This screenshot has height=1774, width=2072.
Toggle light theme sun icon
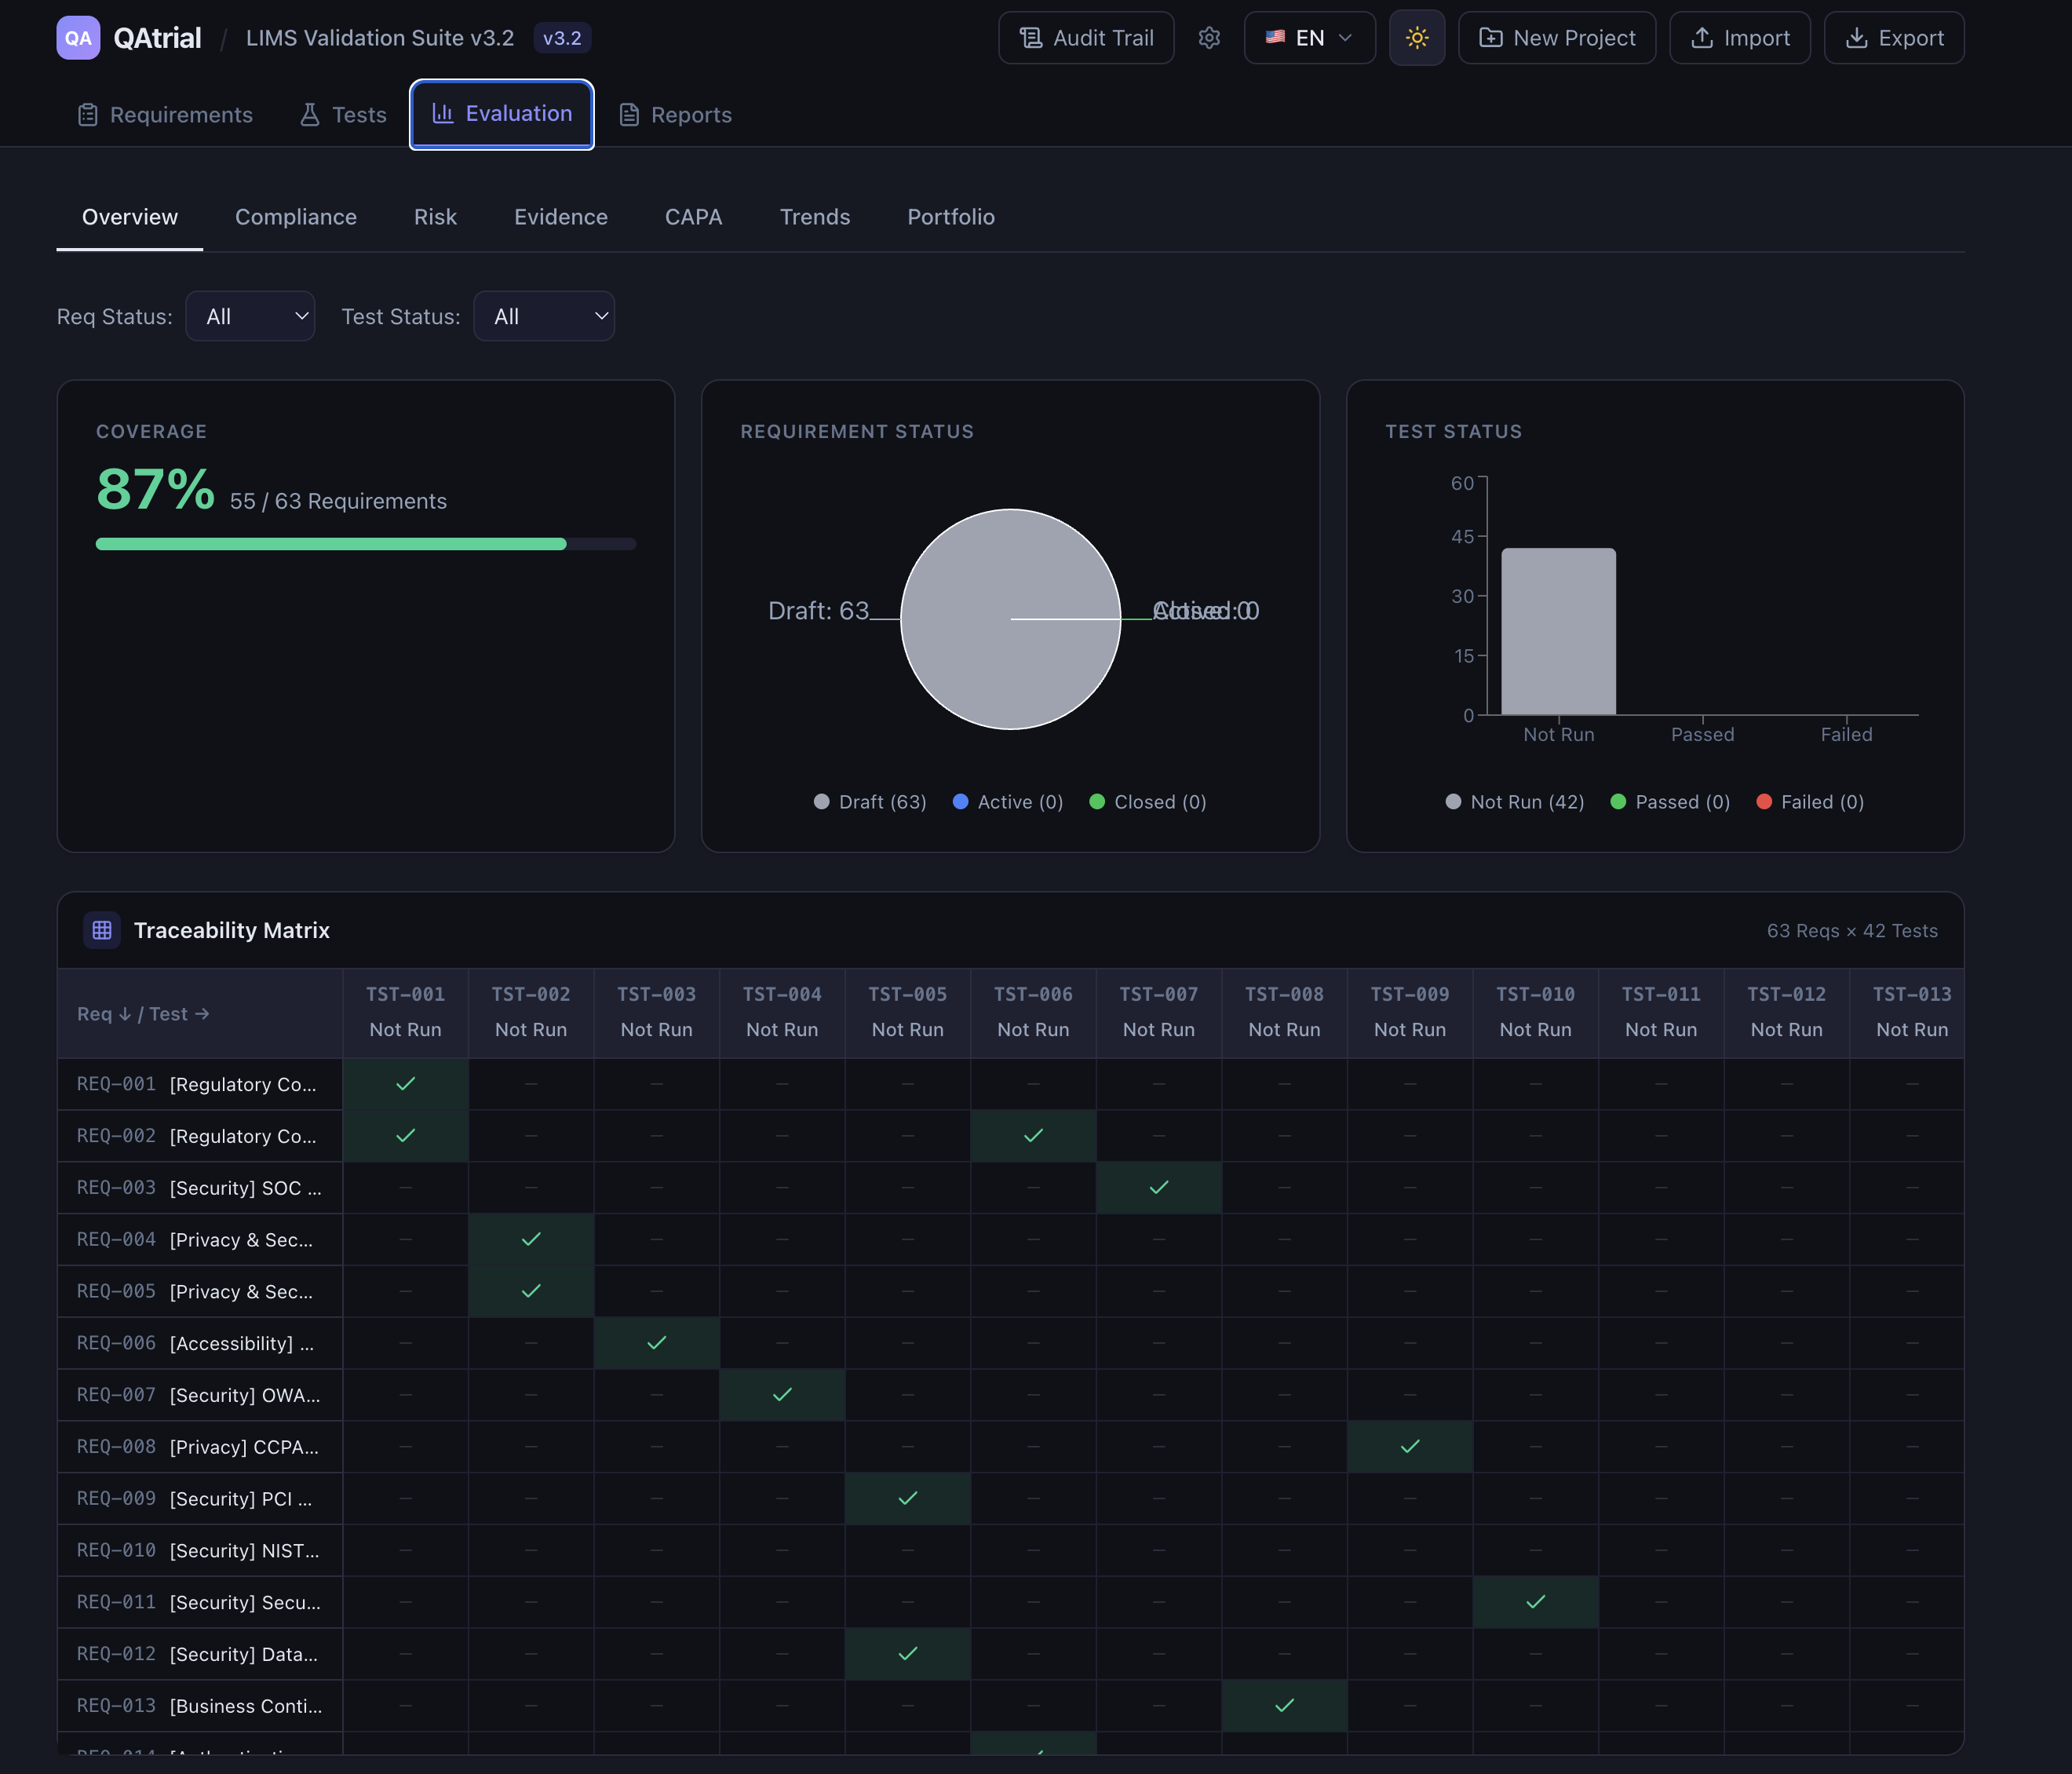(x=1416, y=38)
